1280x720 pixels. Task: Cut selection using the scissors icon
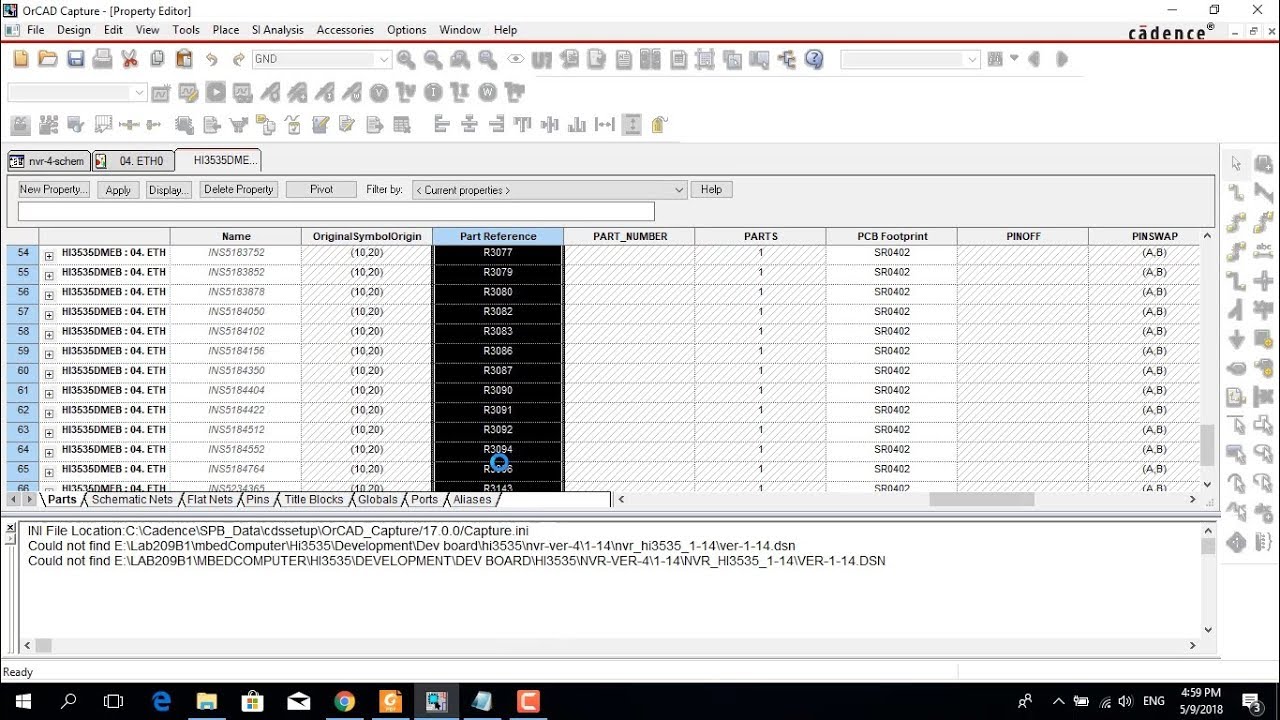point(129,59)
